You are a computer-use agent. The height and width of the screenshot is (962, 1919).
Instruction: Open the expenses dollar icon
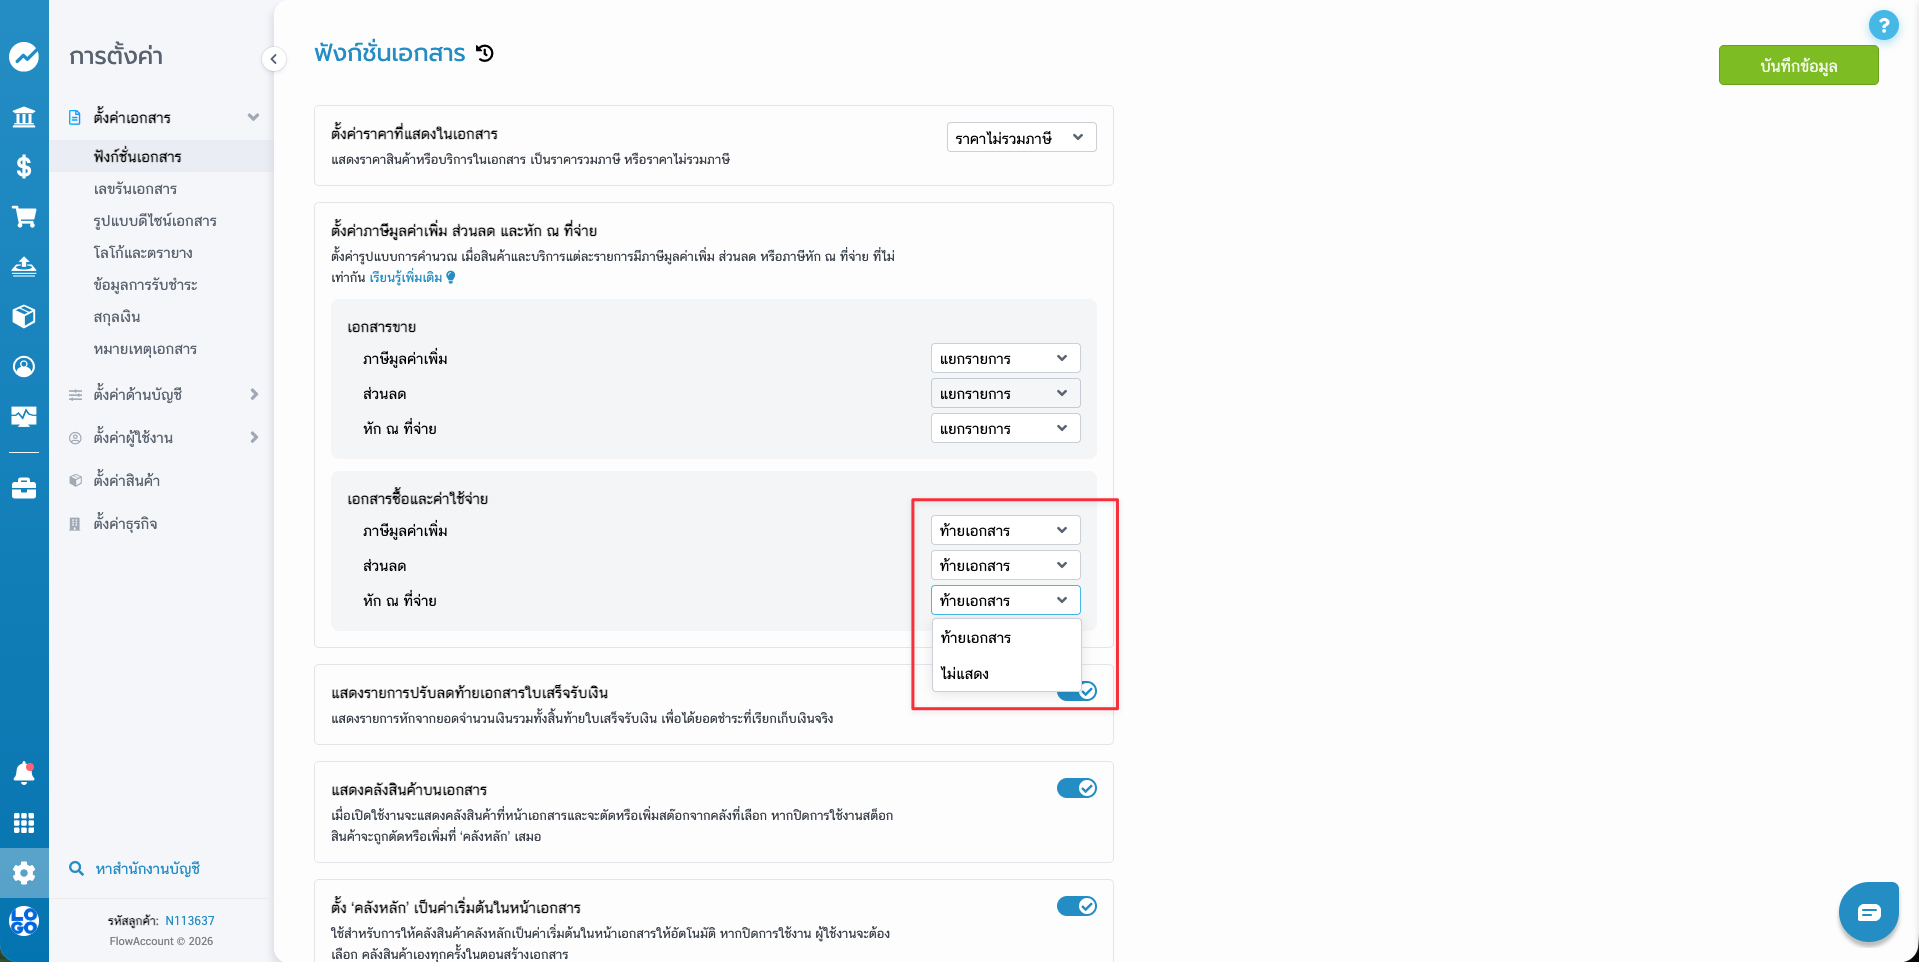(x=24, y=167)
